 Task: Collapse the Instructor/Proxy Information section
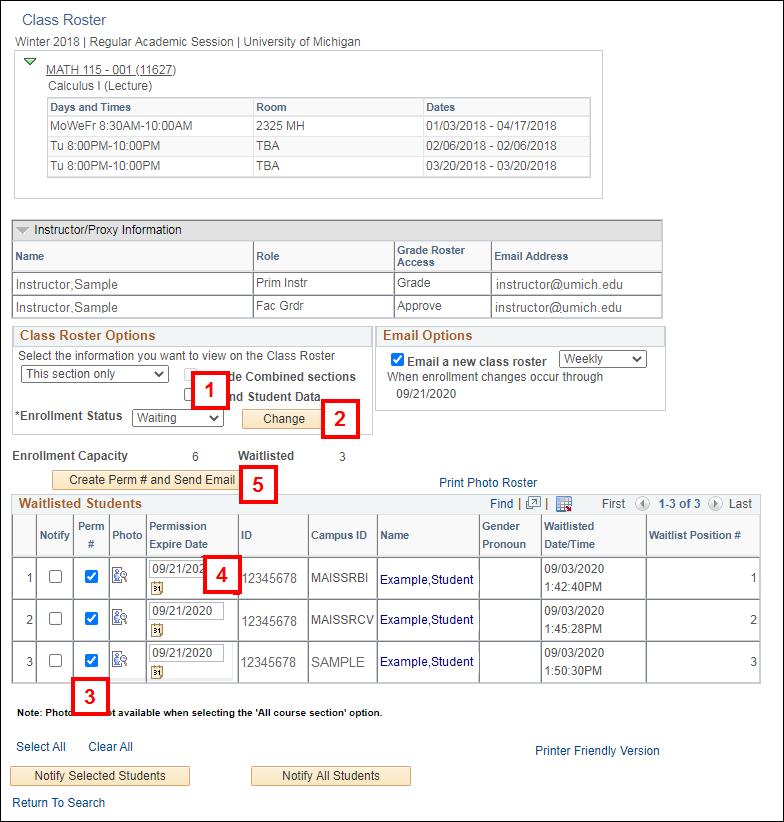[23, 230]
